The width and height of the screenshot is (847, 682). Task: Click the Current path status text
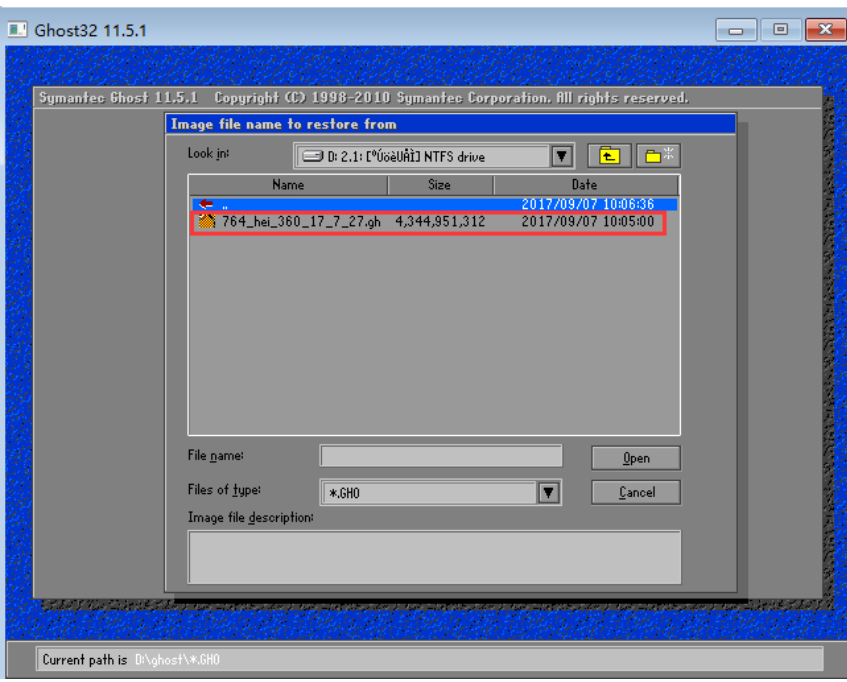(x=131, y=660)
